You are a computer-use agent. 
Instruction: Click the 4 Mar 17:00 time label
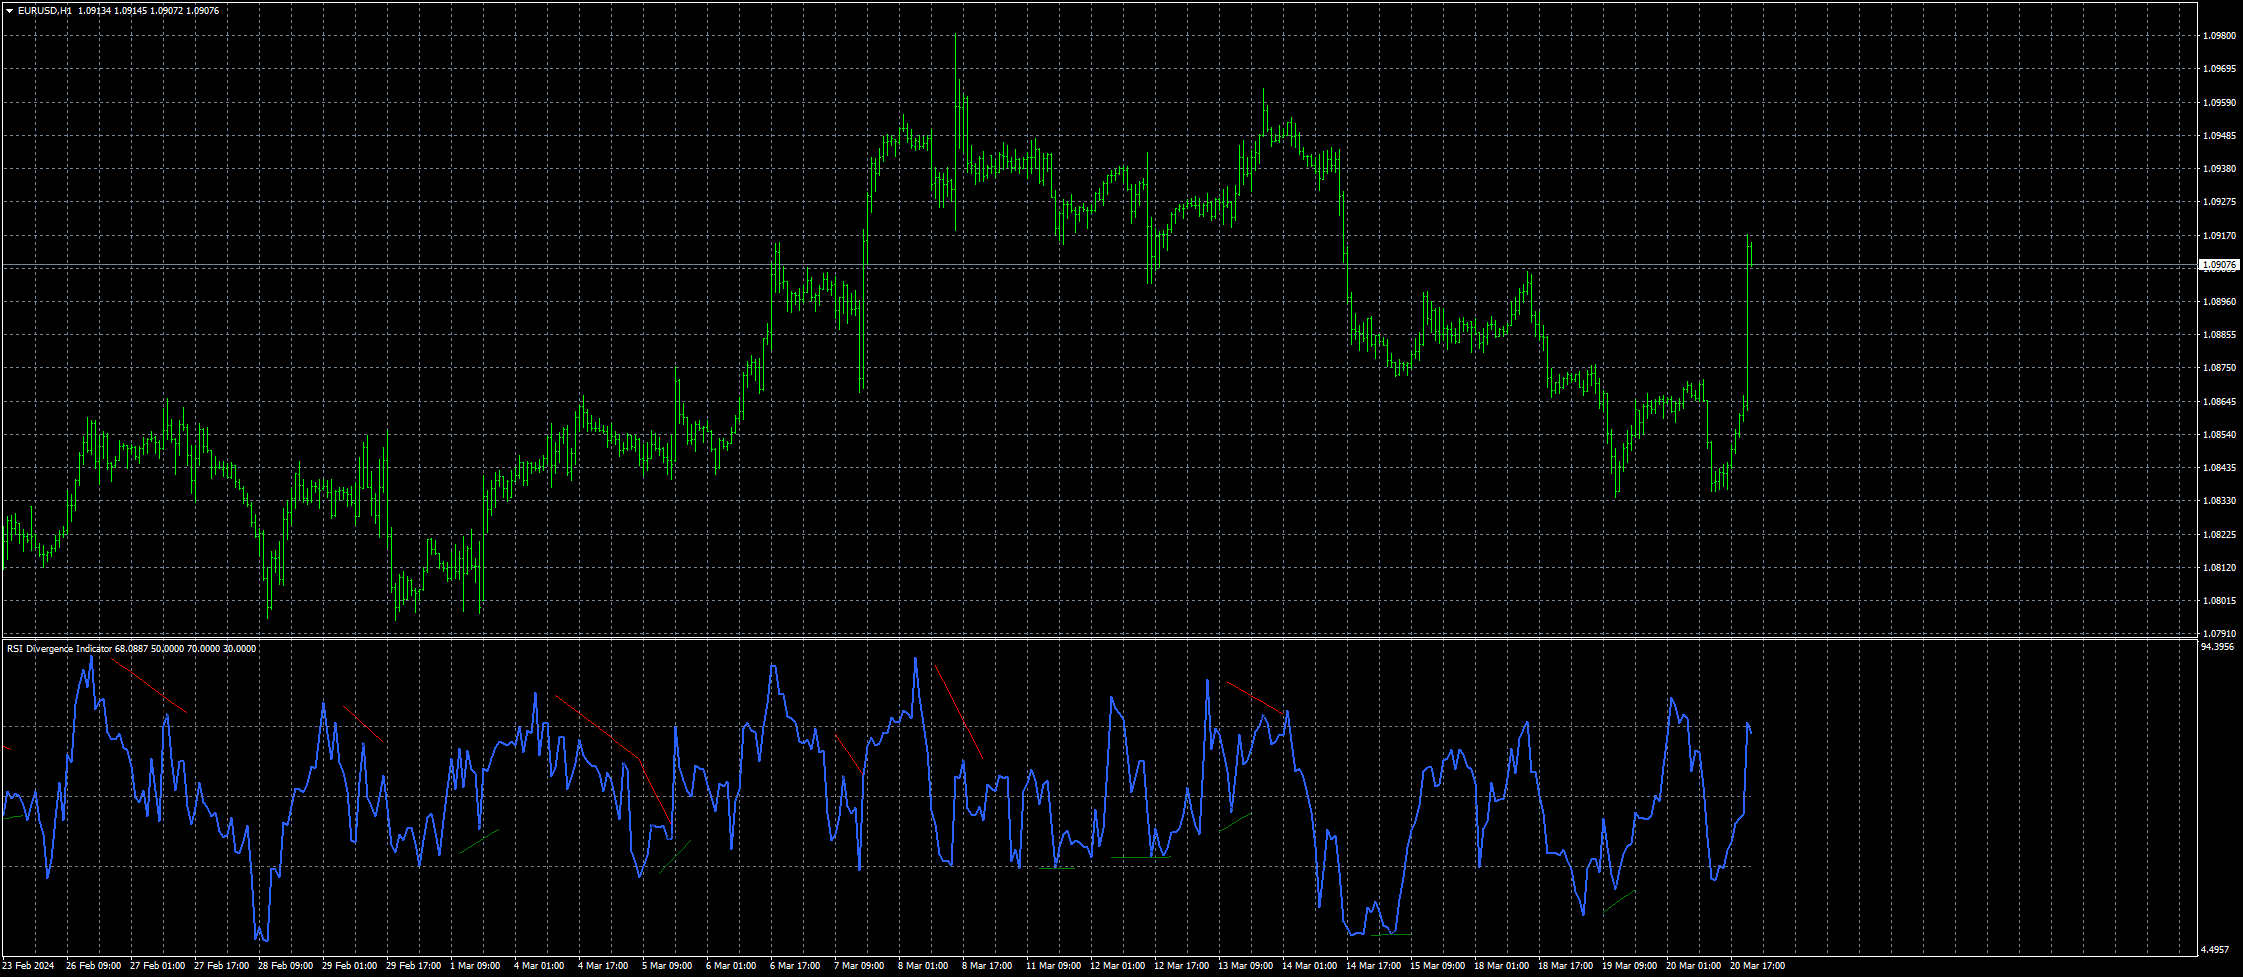tap(603, 966)
